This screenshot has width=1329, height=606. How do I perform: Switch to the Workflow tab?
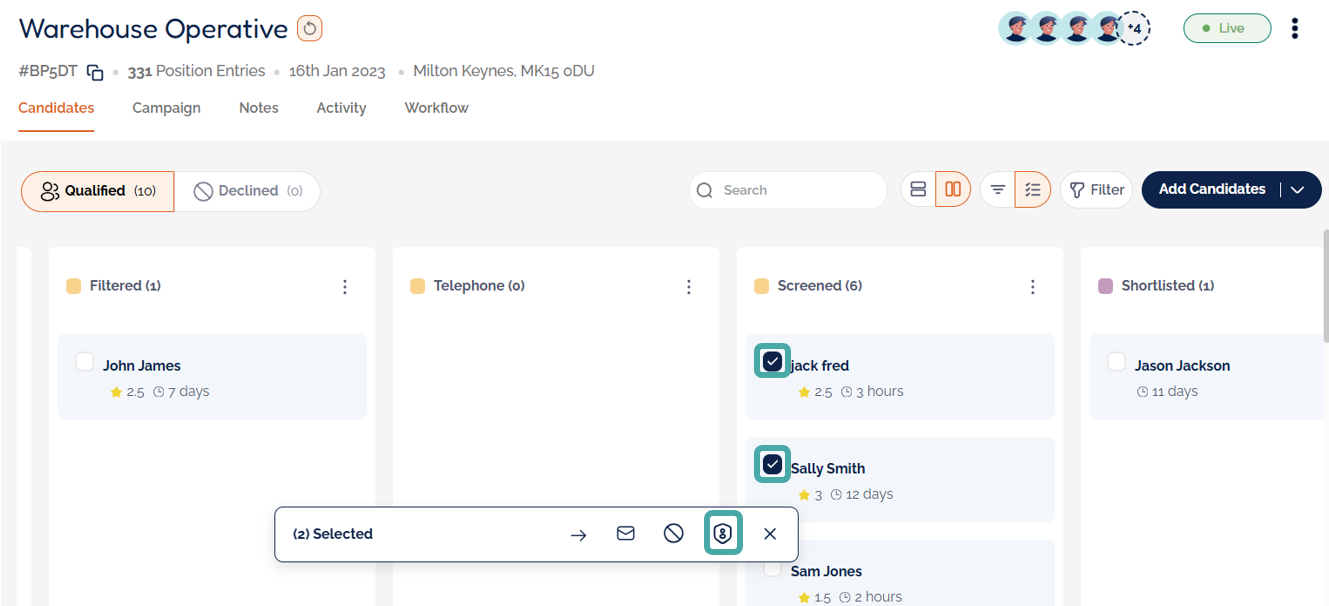pos(436,108)
